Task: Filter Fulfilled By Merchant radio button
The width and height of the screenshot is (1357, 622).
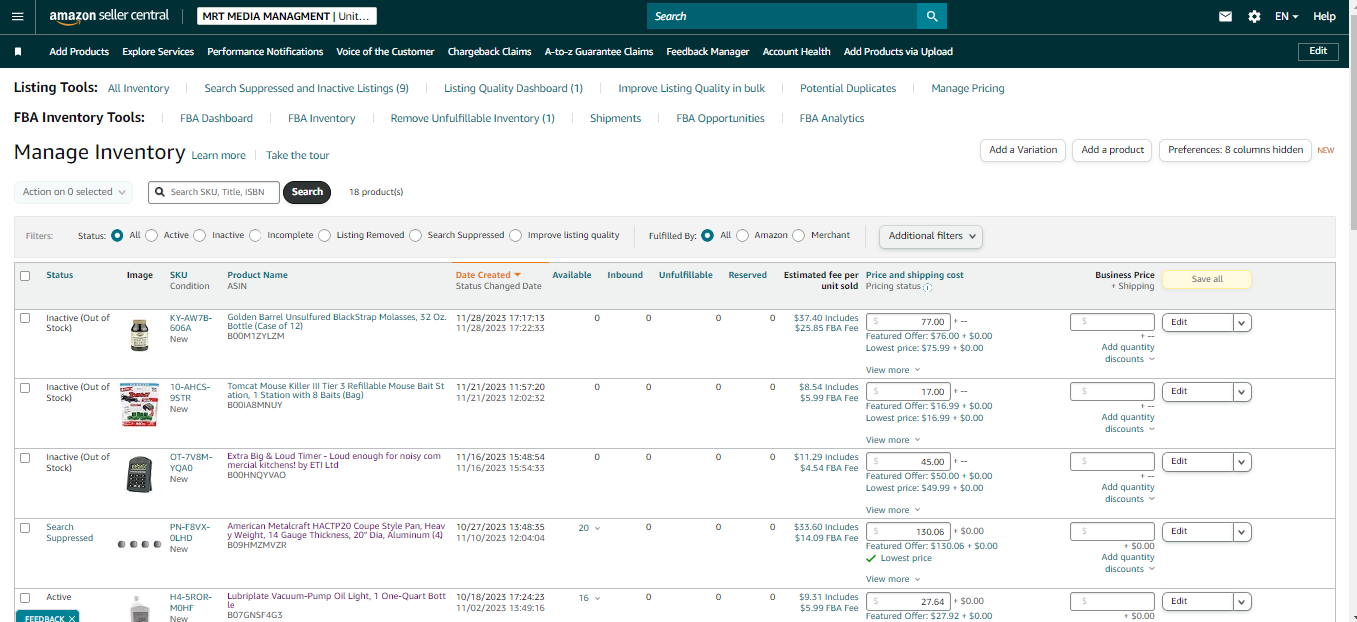Action: (x=798, y=236)
